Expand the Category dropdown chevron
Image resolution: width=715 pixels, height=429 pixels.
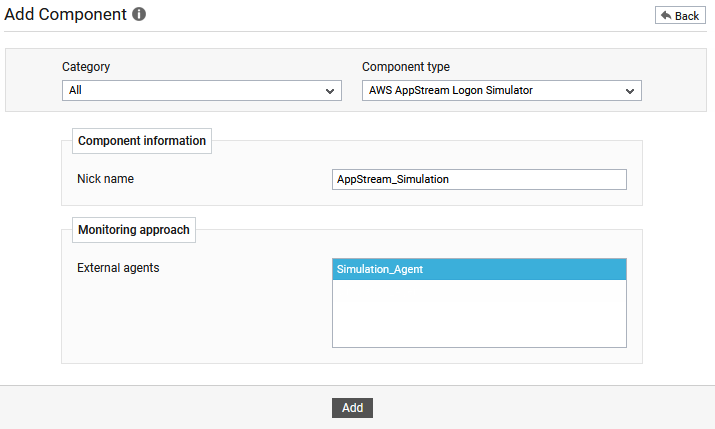(330, 91)
